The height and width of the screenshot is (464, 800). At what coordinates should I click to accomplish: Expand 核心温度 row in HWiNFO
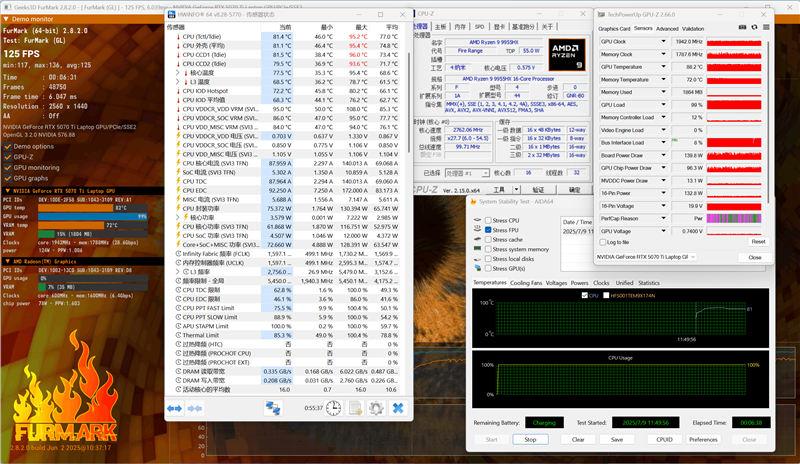[x=178, y=73]
